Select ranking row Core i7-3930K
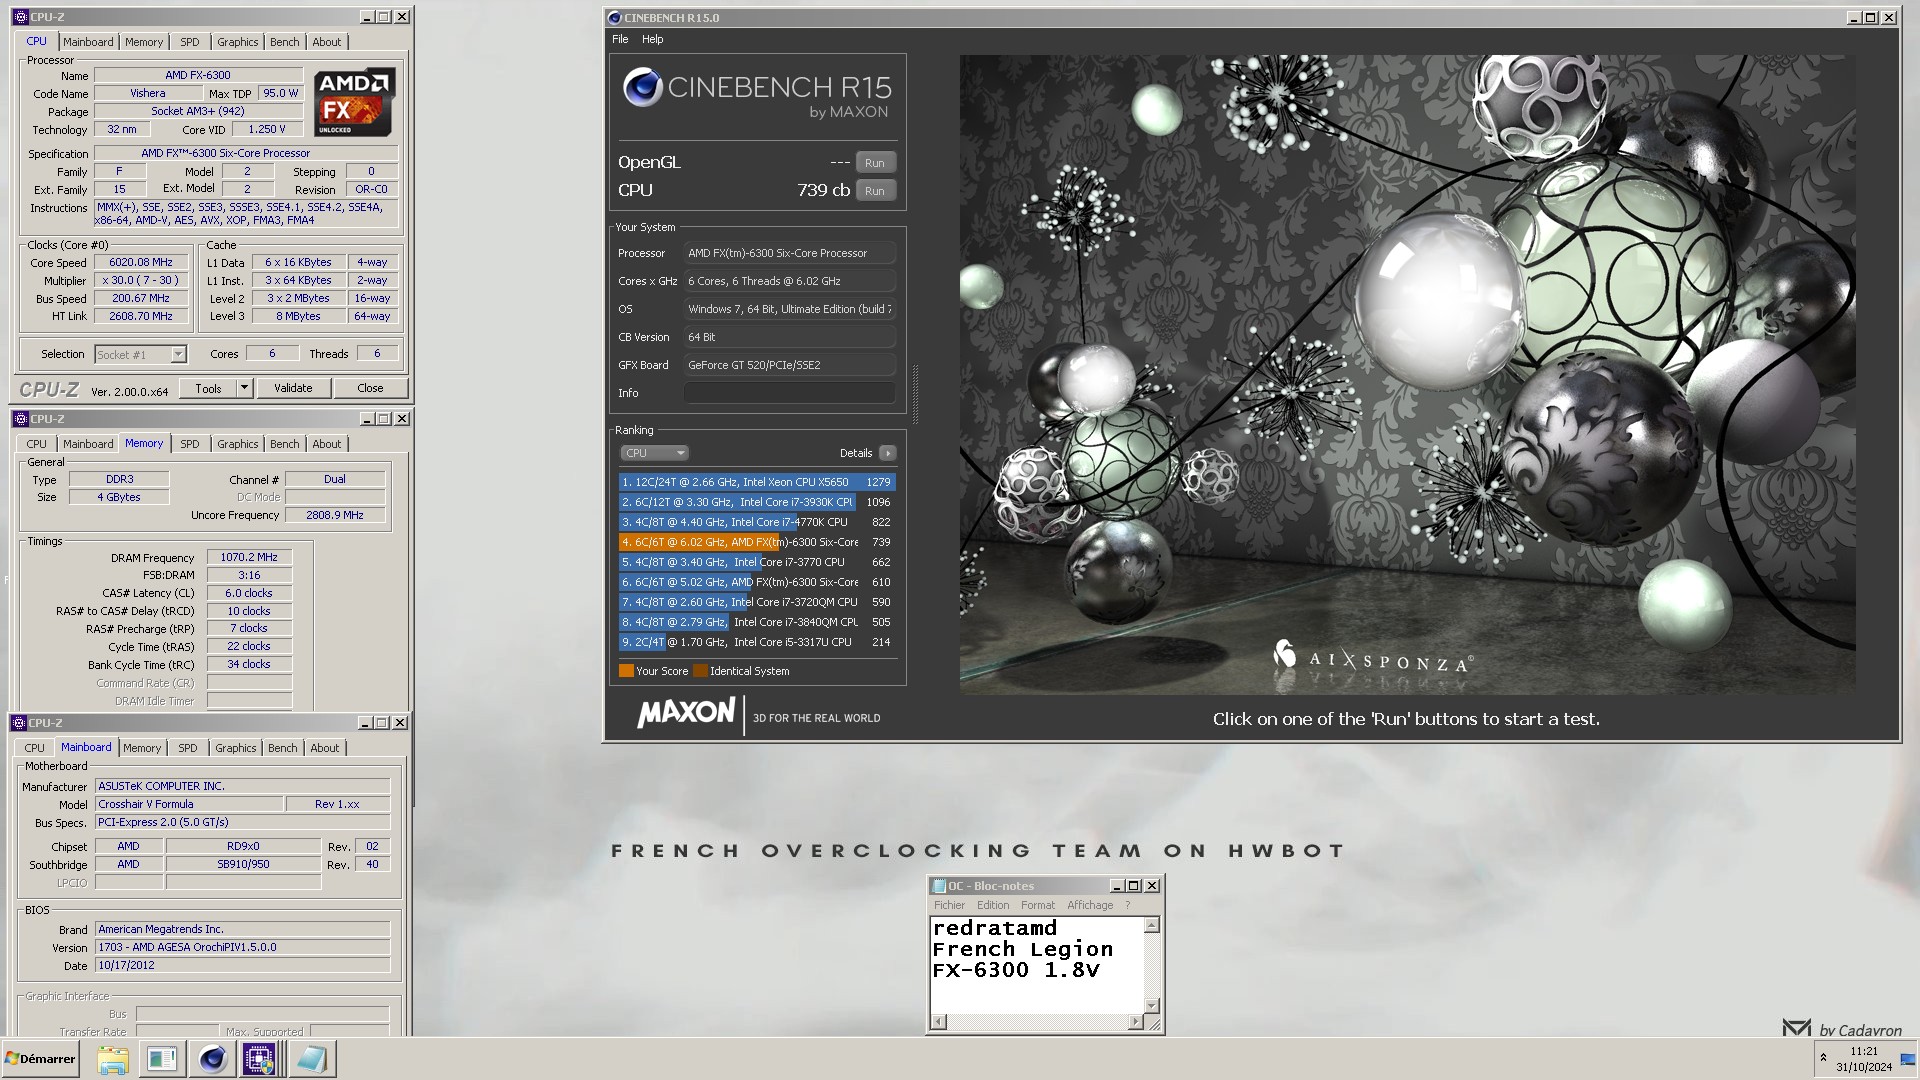Screen dimensions: 1920x1080 (x=756, y=502)
